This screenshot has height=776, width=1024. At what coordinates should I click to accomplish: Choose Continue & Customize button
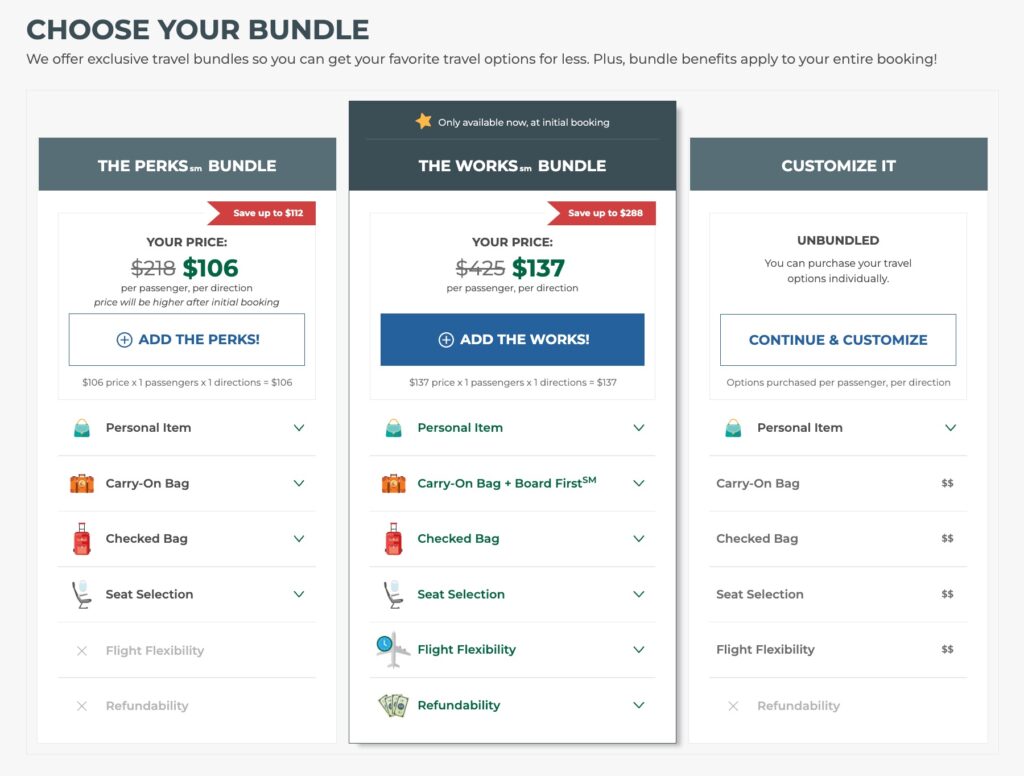pyautogui.click(x=838, y=340)
